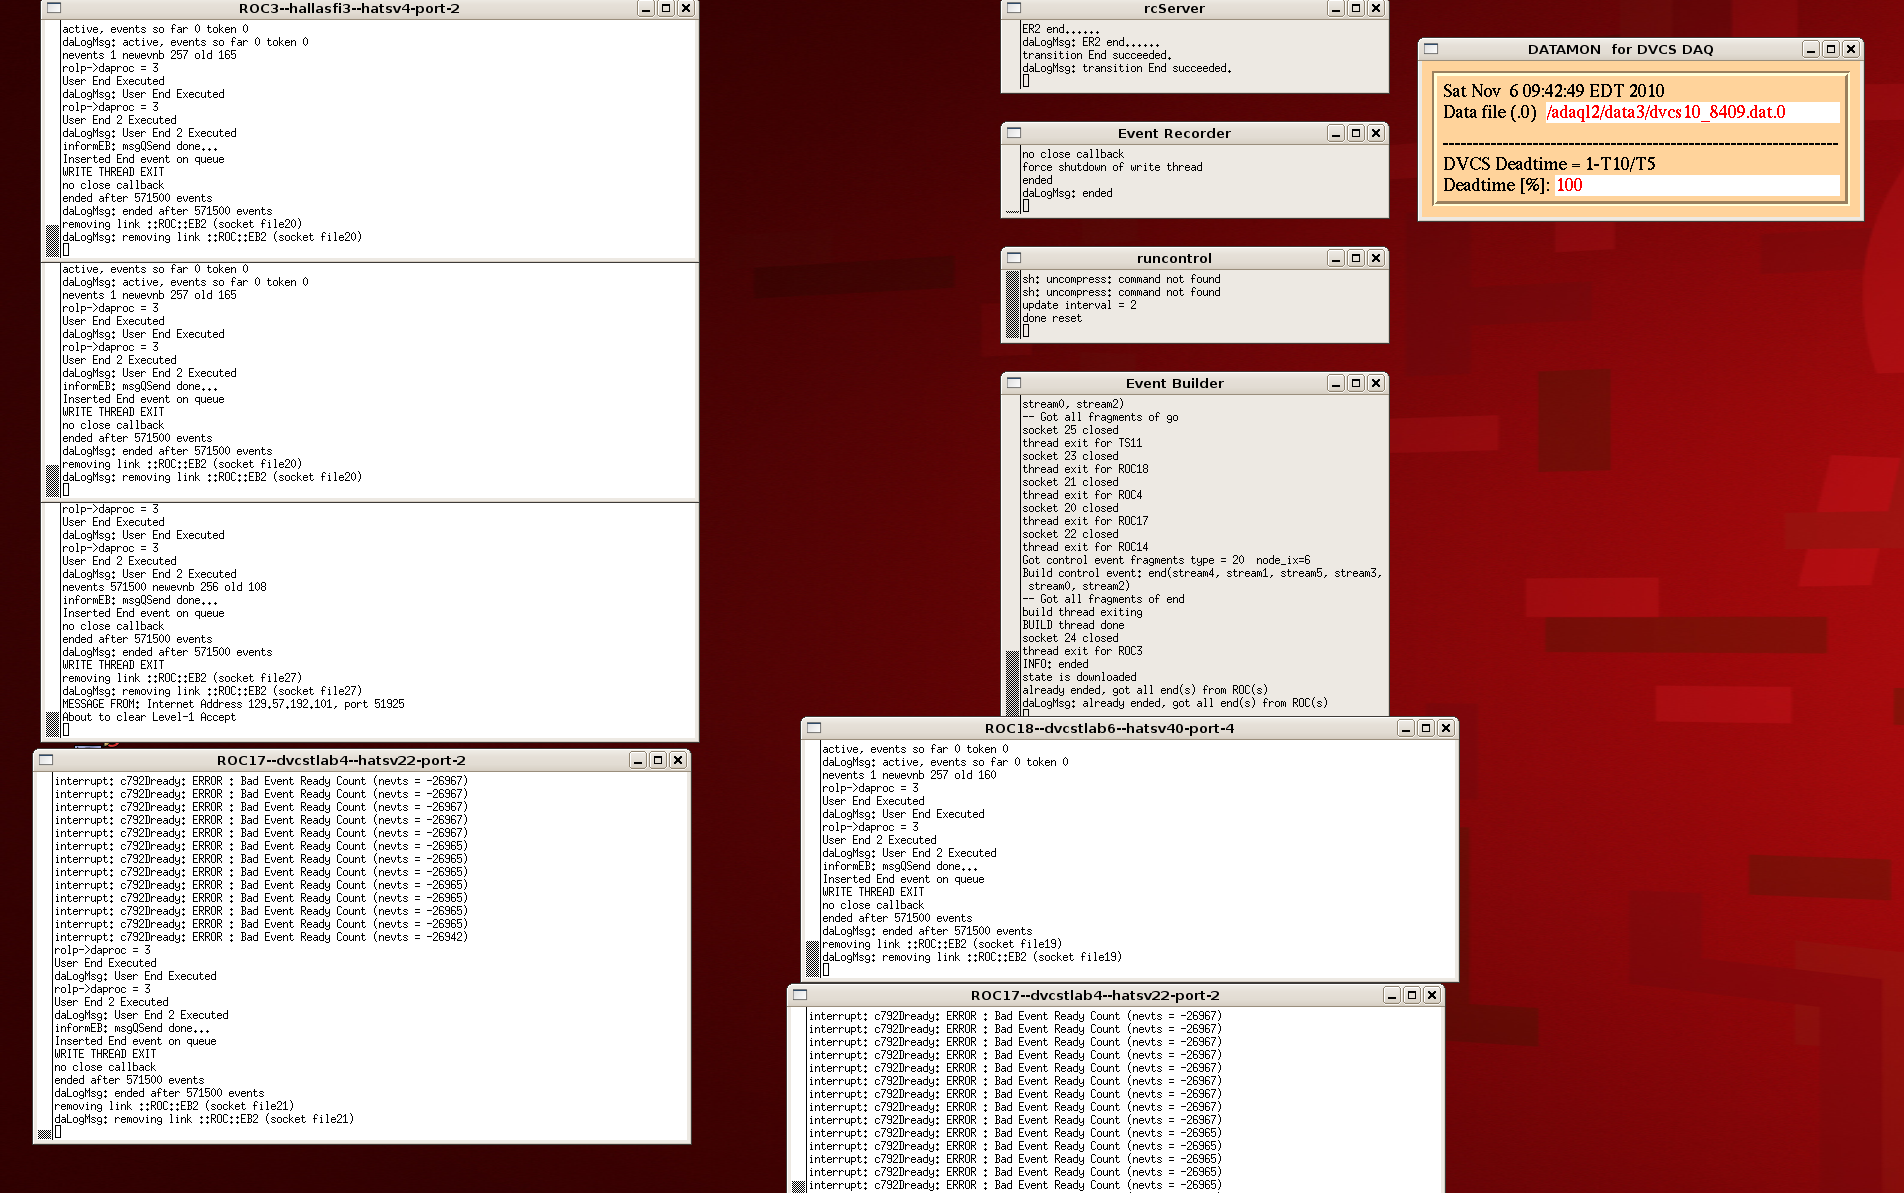Click 'done reset' line in runcontrol
The width and height of the screenshot is (1904, 1193).
coord(1052,318)
